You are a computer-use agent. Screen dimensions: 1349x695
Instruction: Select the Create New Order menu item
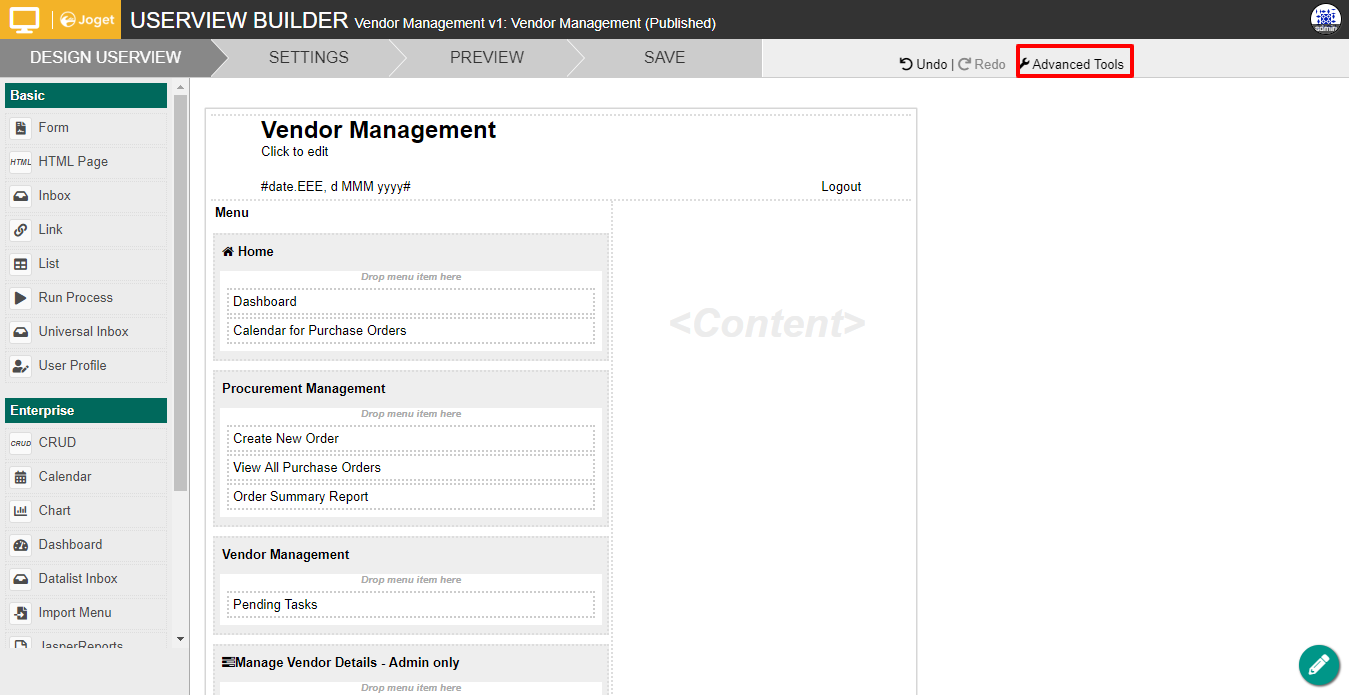point(286,439)
